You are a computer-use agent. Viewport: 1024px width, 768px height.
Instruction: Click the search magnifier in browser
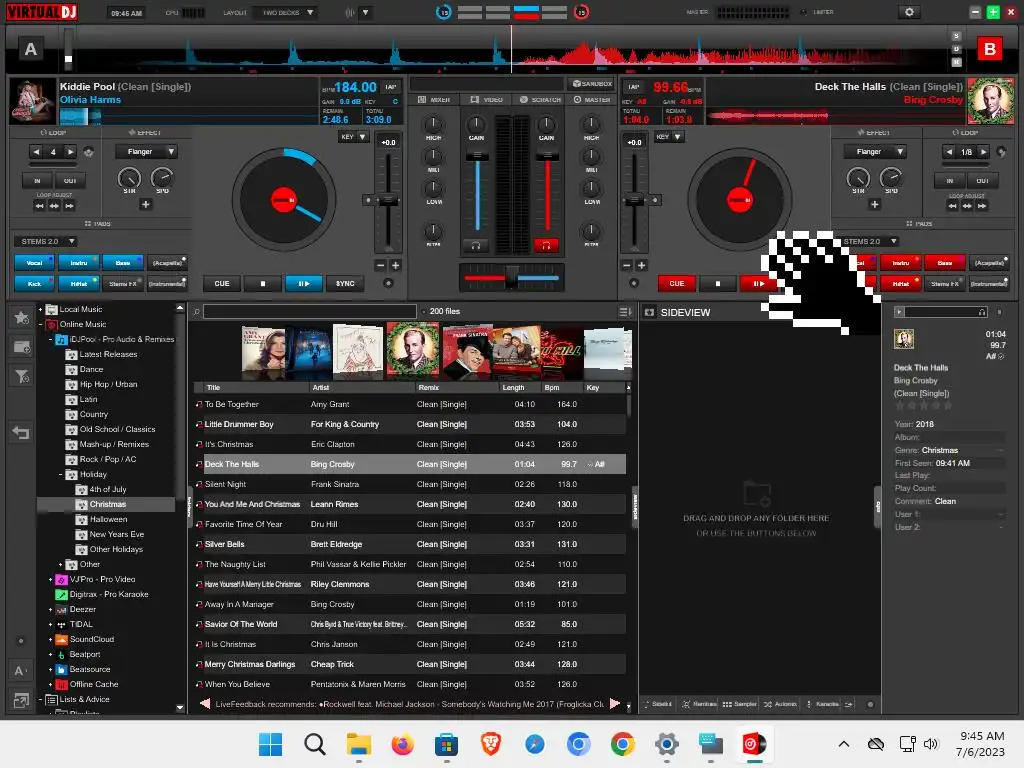[x=196, y=312]
